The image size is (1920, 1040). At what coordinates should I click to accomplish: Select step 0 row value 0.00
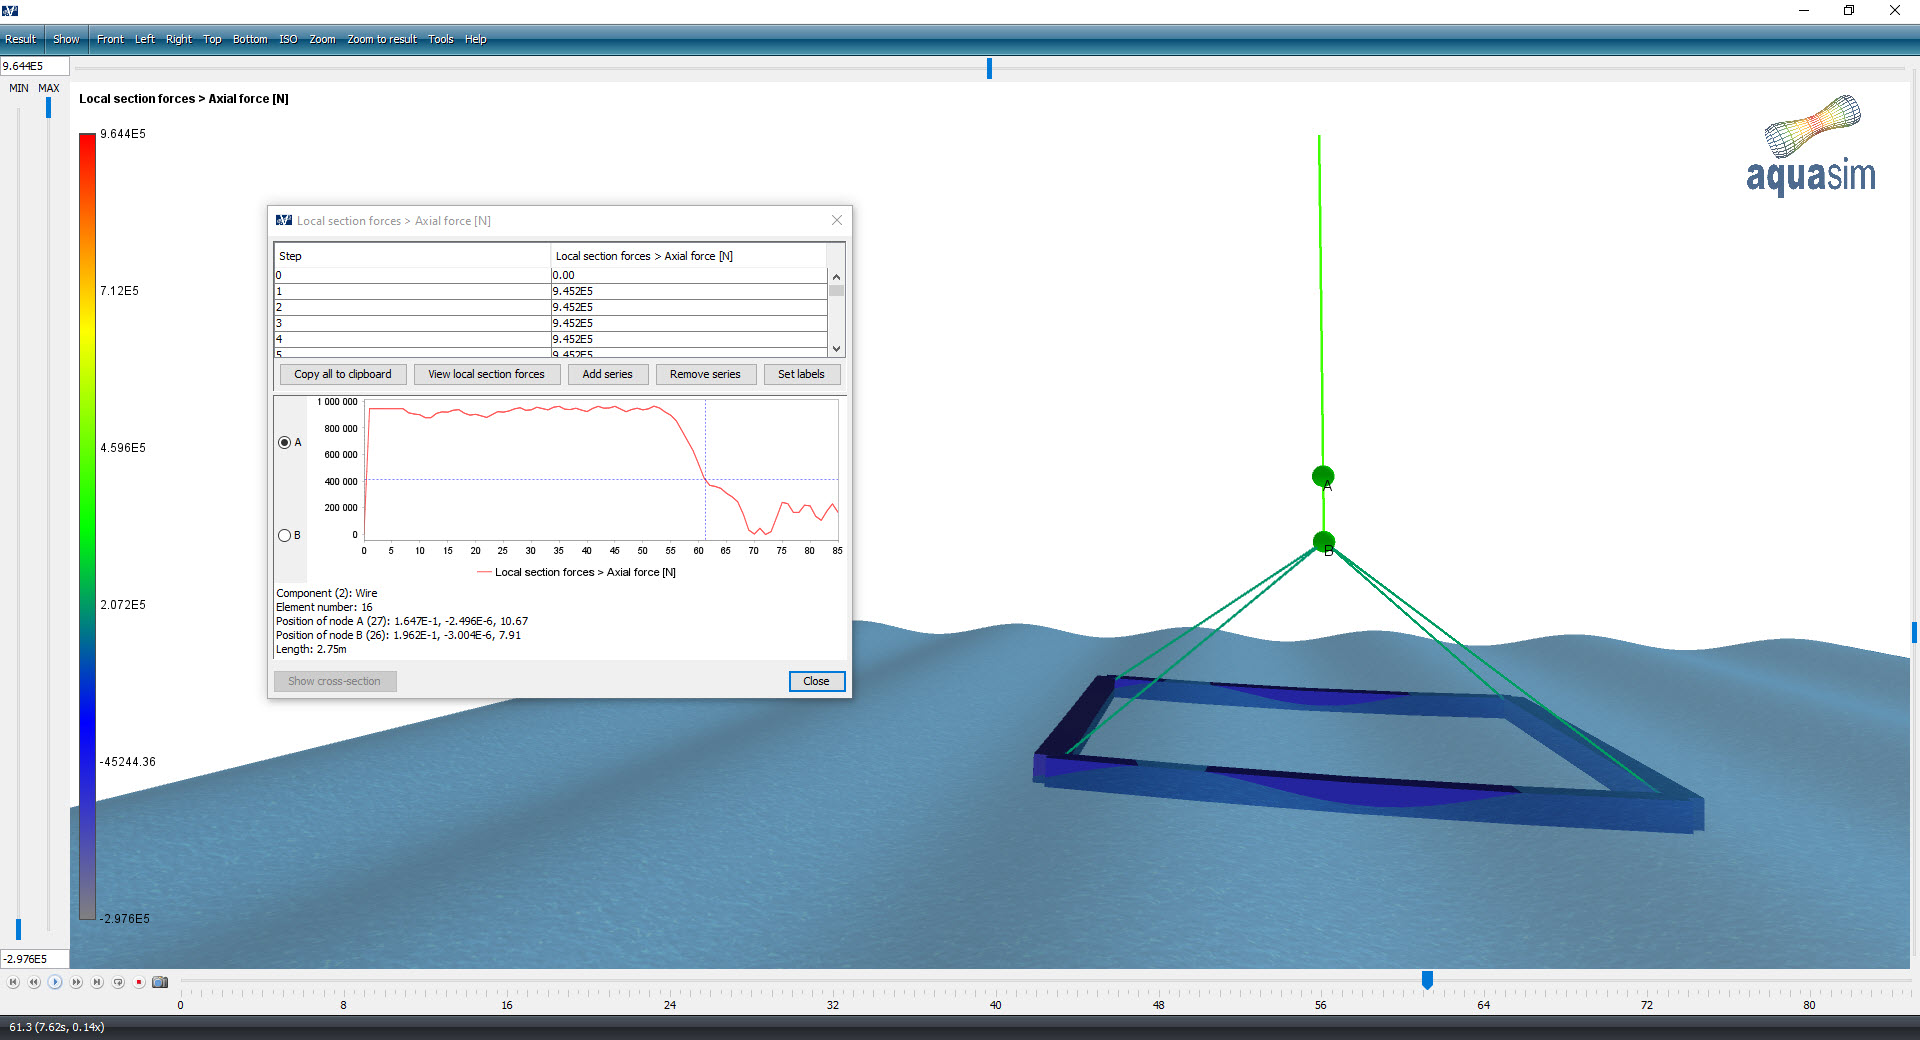[689, 275]
